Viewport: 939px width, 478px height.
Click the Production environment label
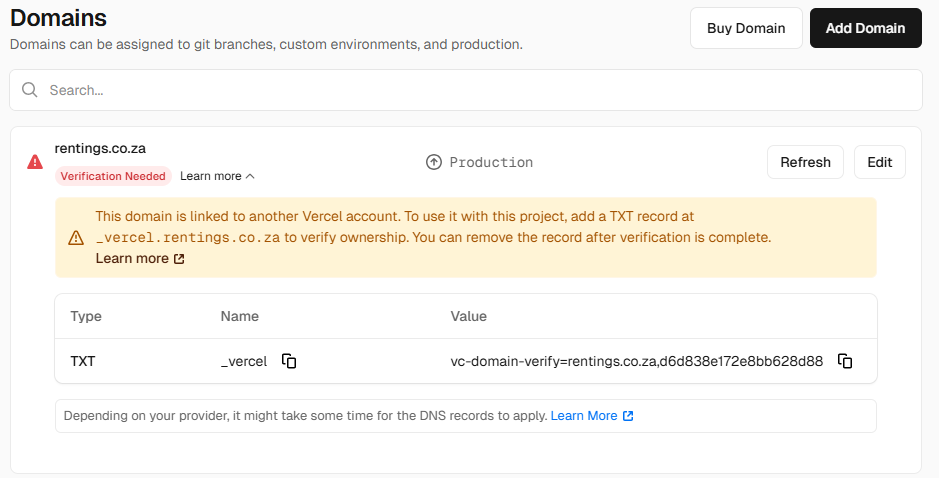click(491, 162)
